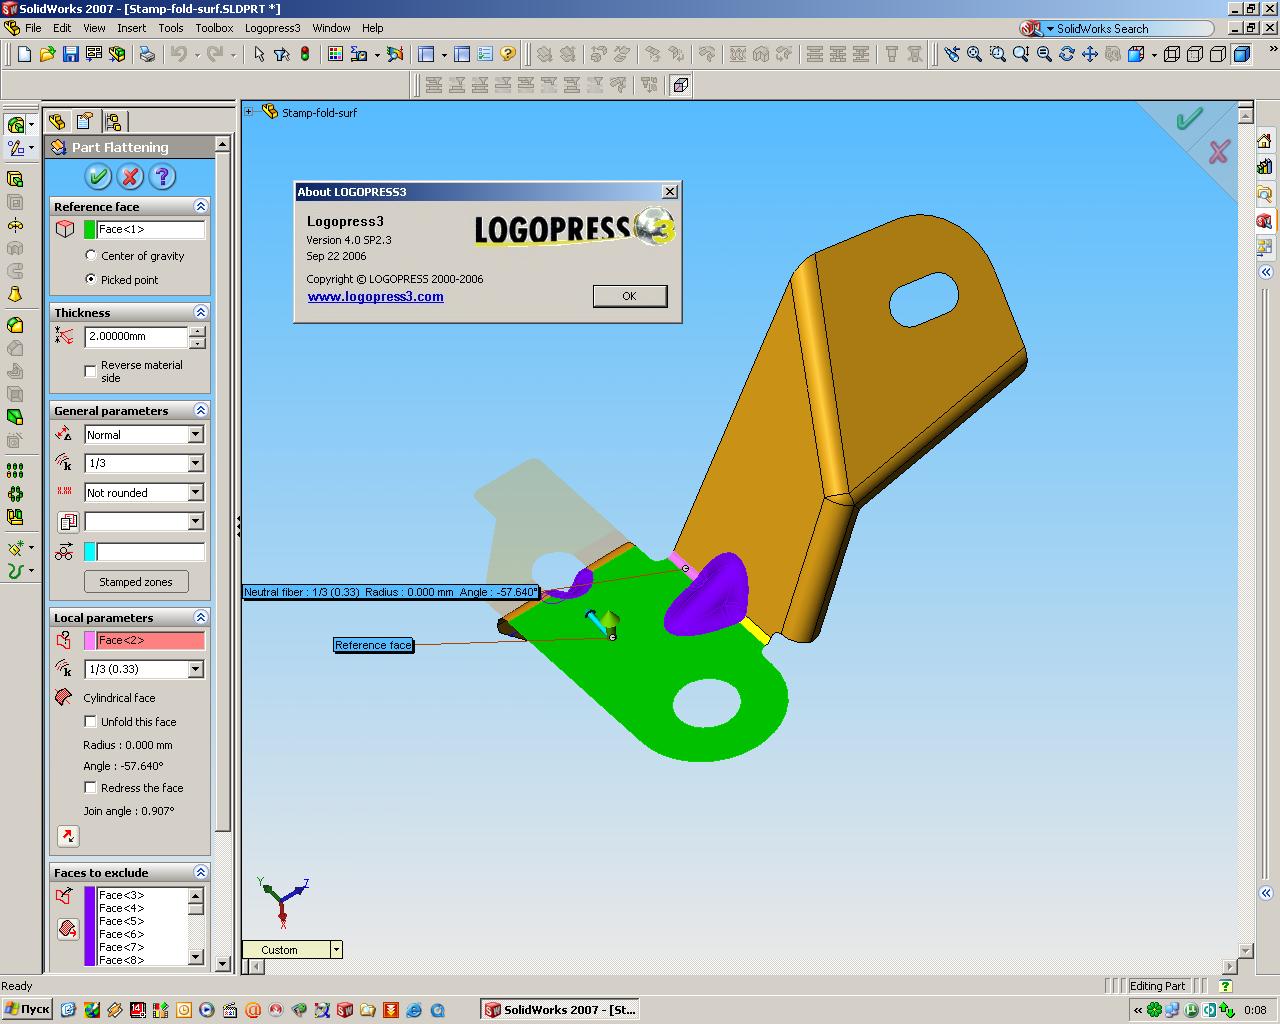Click OK in About LOGOPRESS3 dialog
This screenshot has width=1280, height=1024.
pos(630,296)
